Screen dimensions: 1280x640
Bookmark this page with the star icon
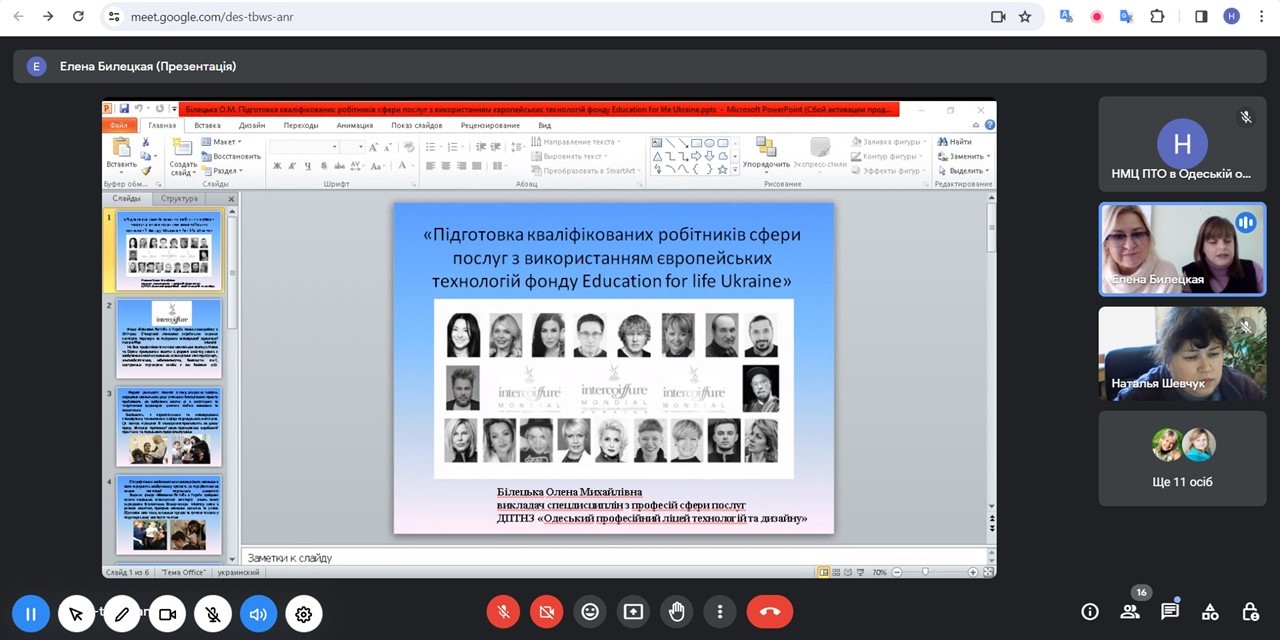click(1025, 16)
